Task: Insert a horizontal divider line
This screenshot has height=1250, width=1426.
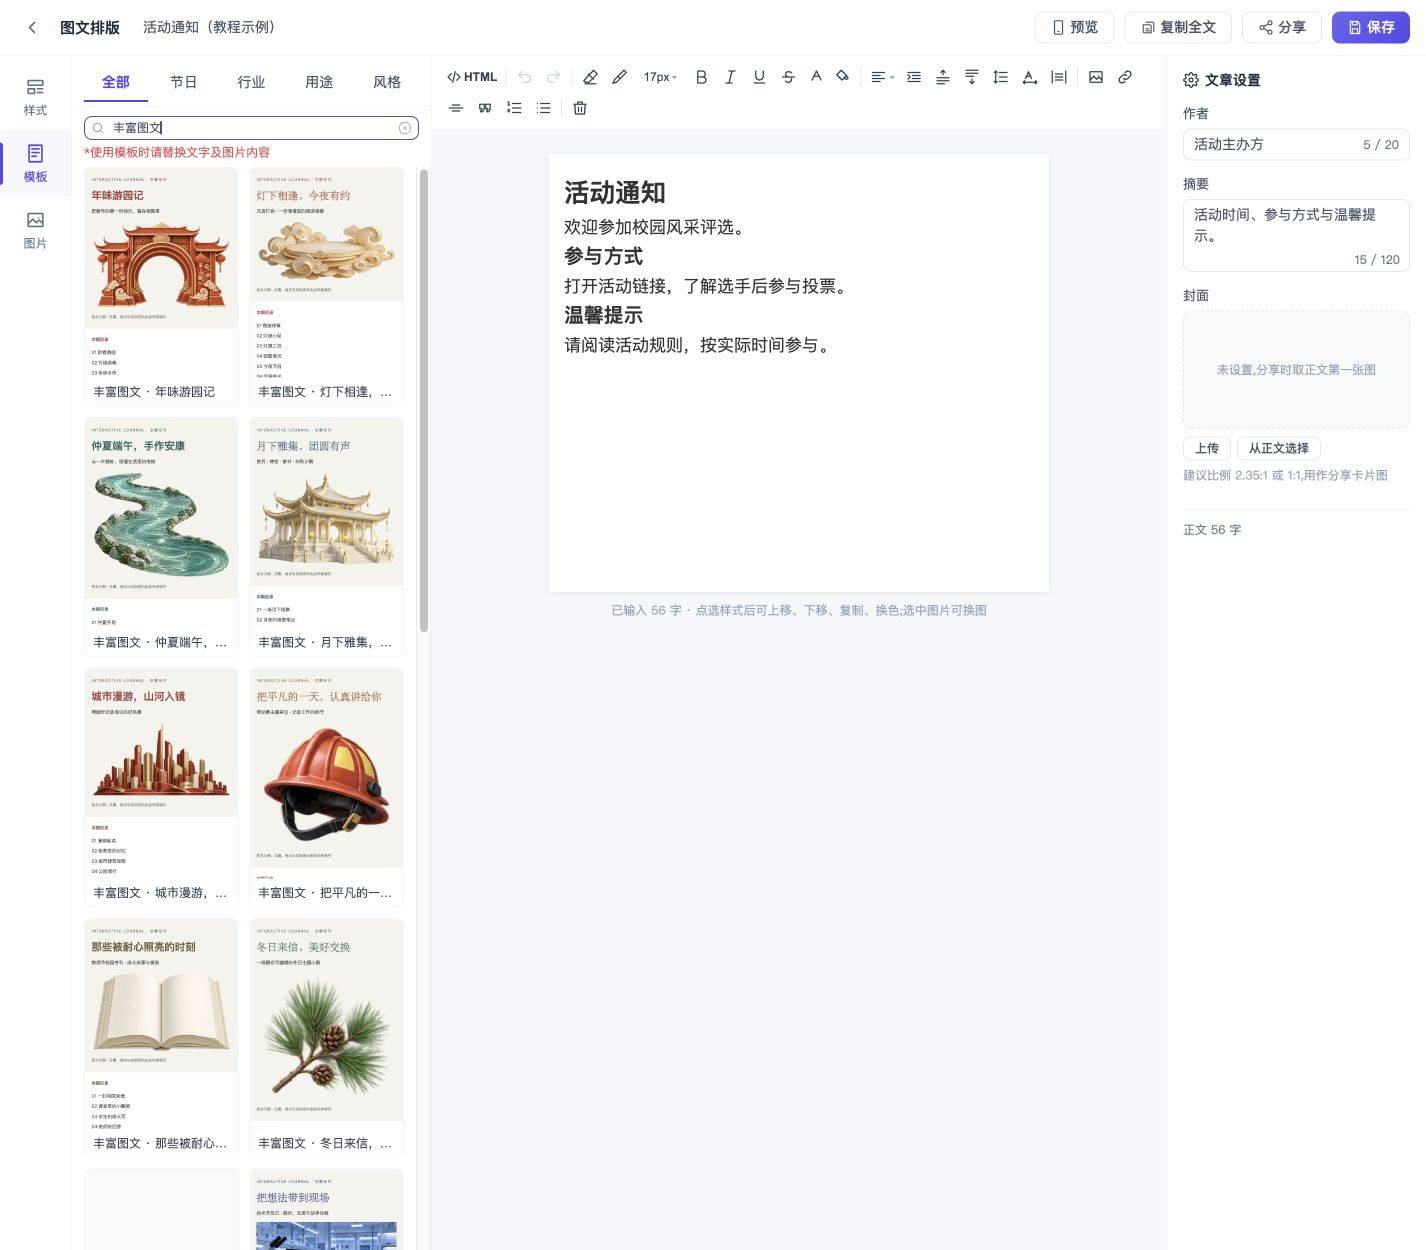Action: click(x=456, y=108)
